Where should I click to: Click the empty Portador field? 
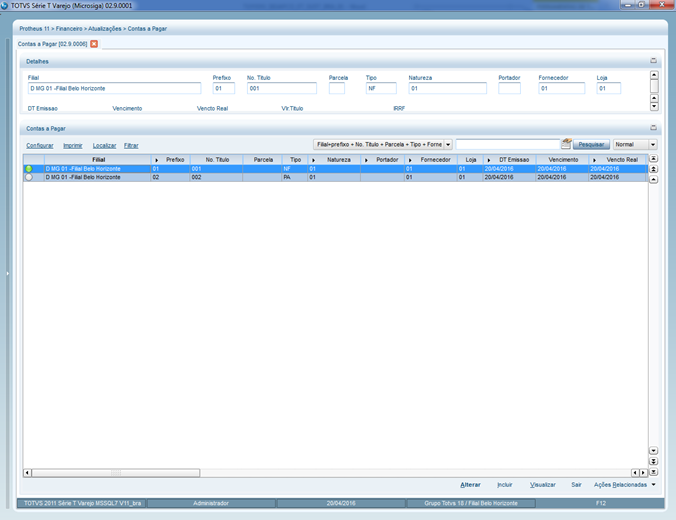tap(509, 88)
